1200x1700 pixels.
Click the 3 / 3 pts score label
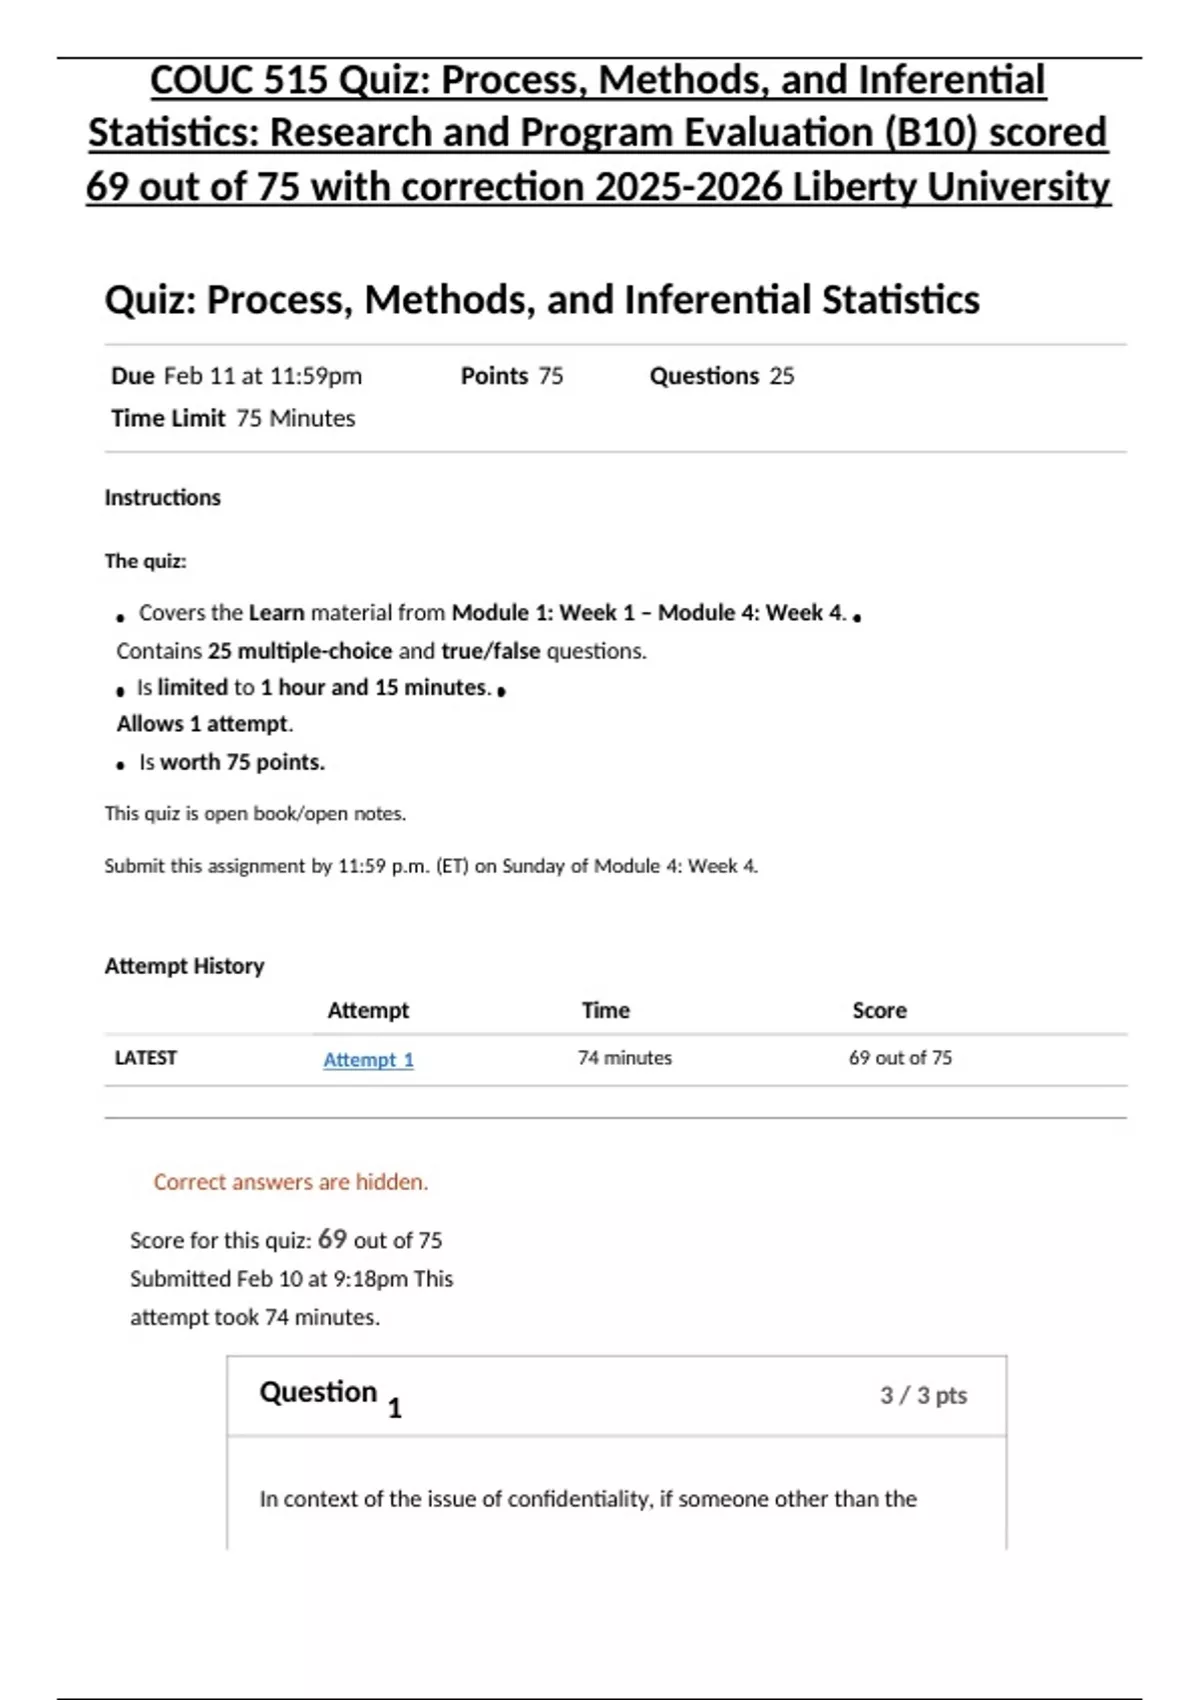[x=923, y=1395]
